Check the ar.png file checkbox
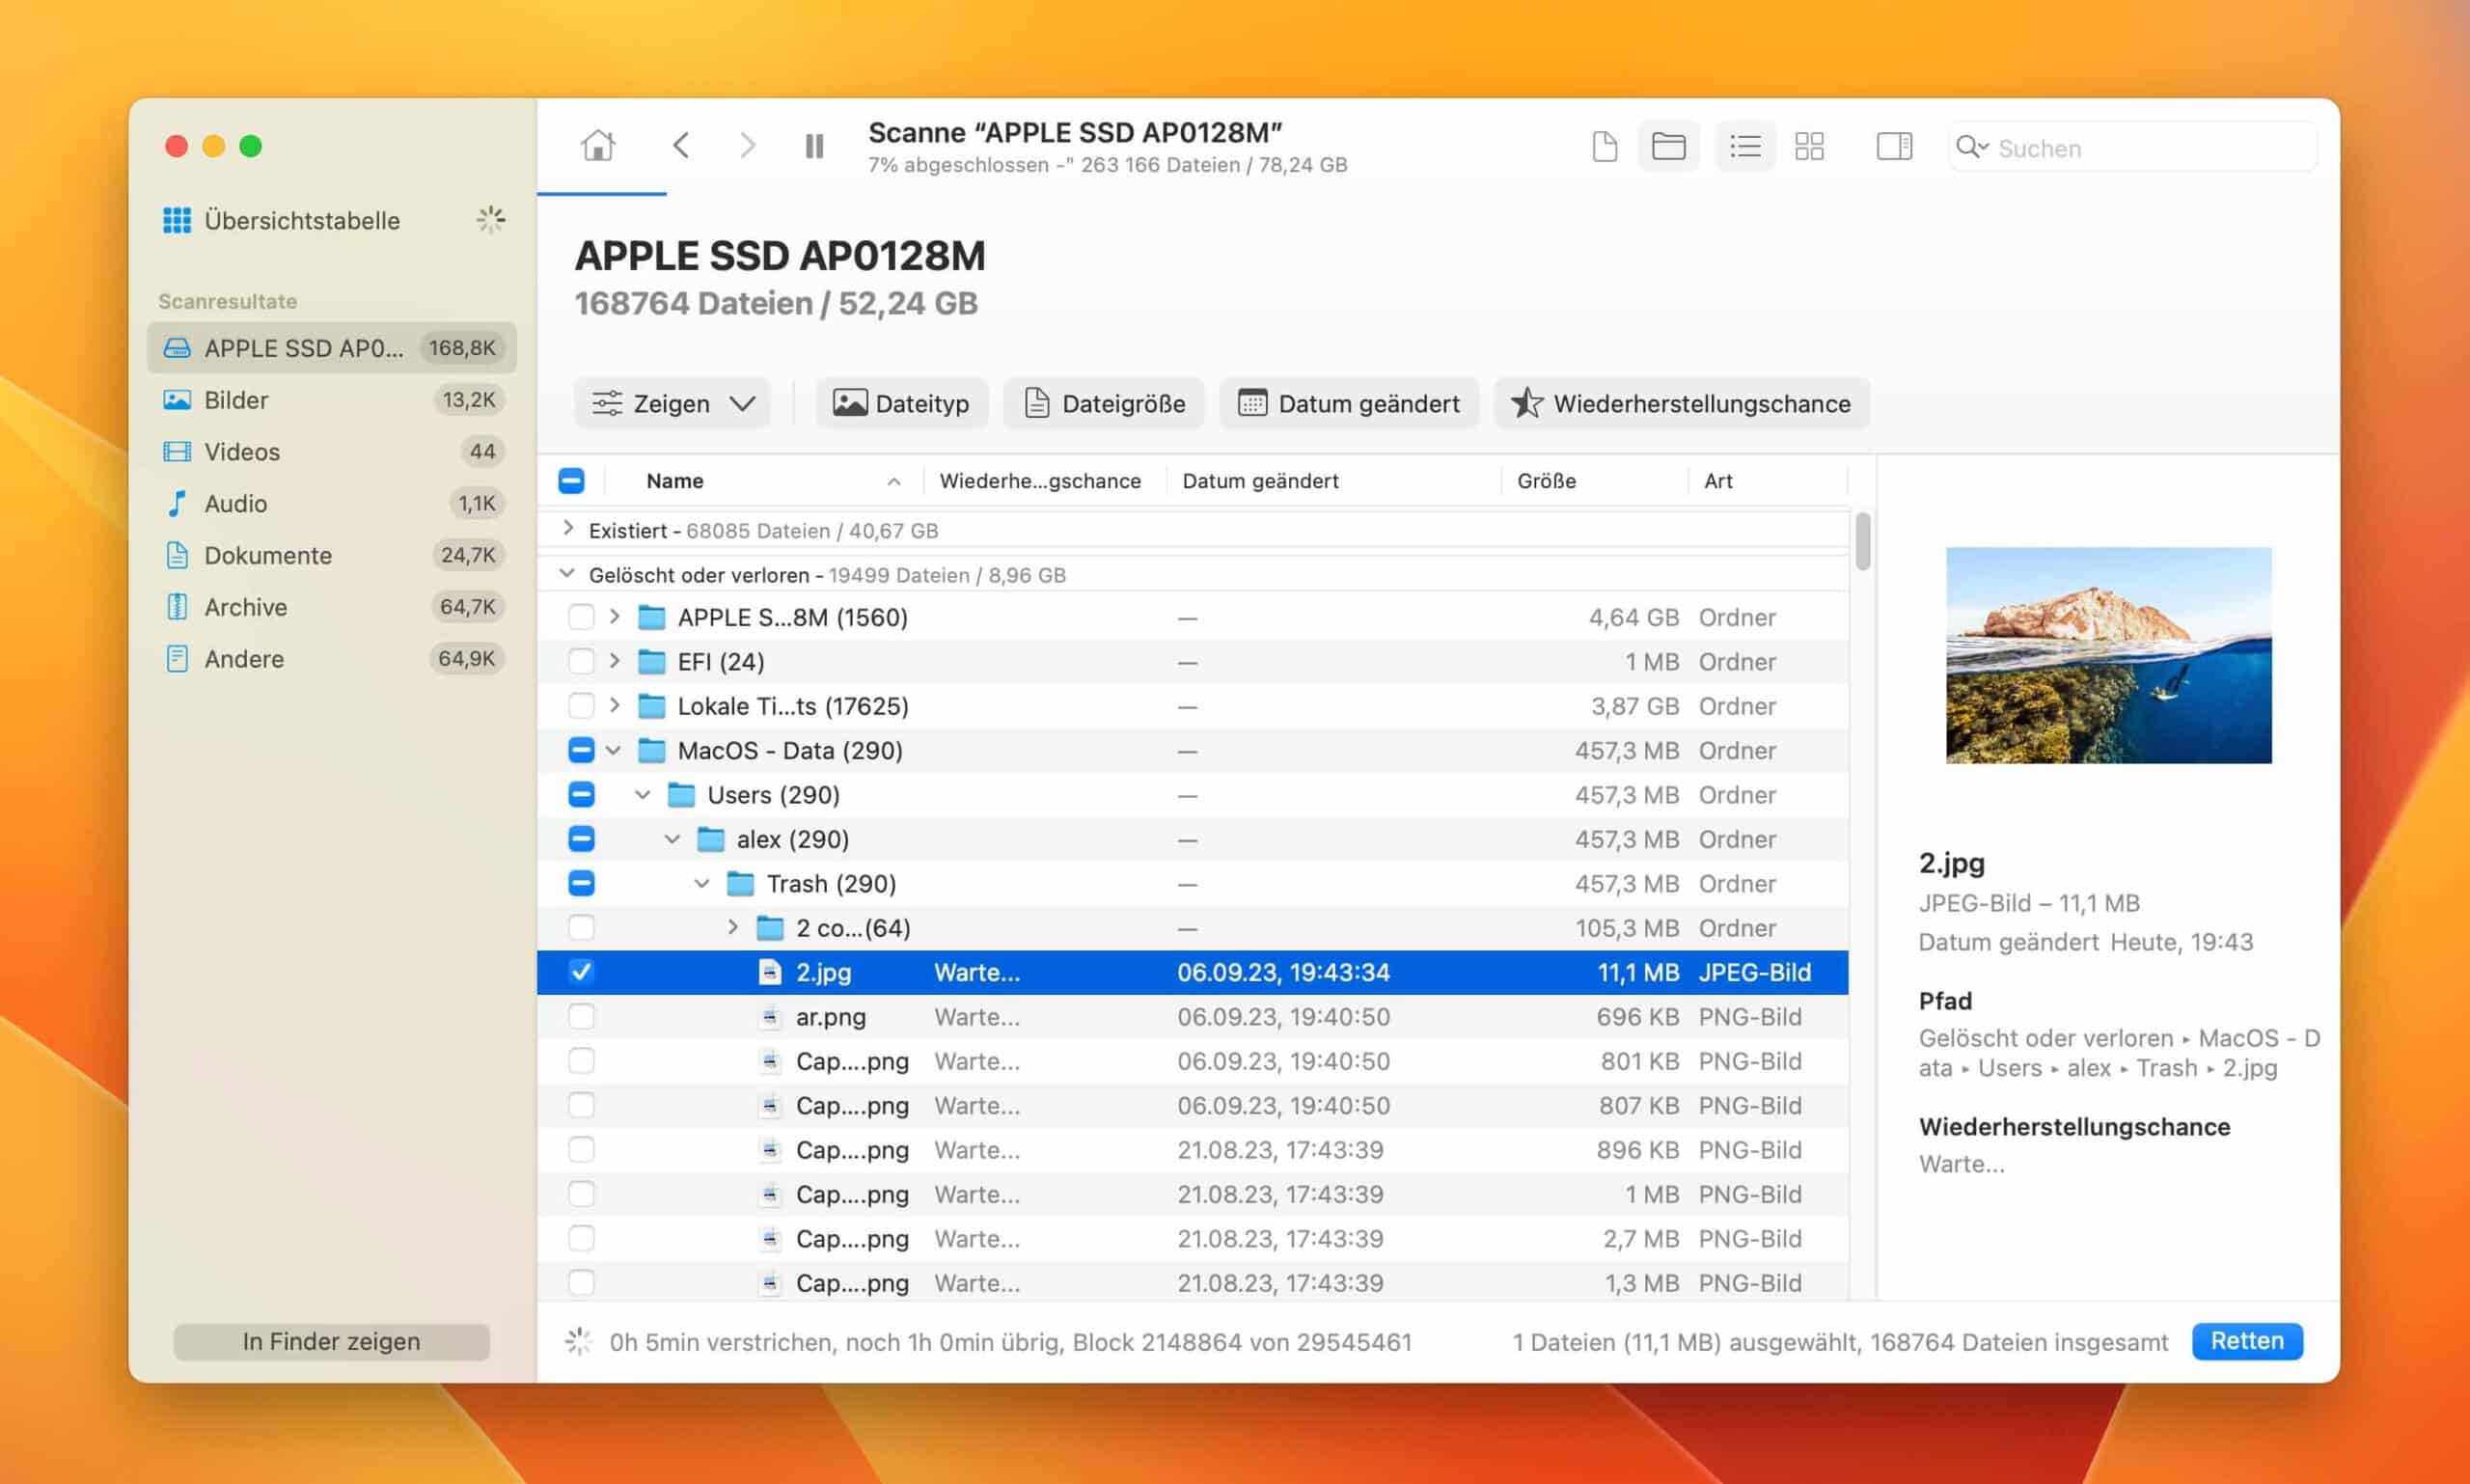 [x=581, y=1016]
